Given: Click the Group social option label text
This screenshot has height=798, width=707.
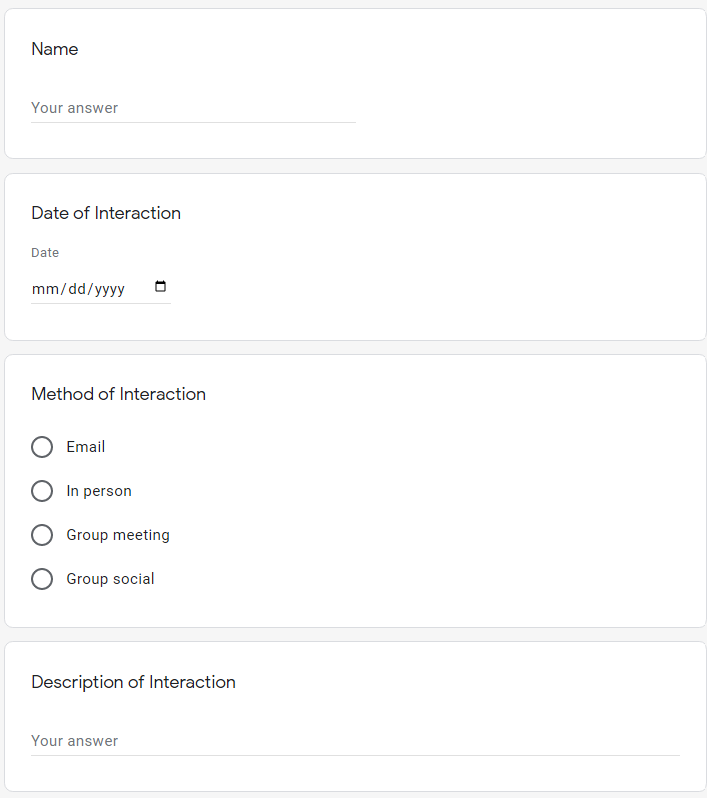Looking at the screenshot, I should 110,579.
